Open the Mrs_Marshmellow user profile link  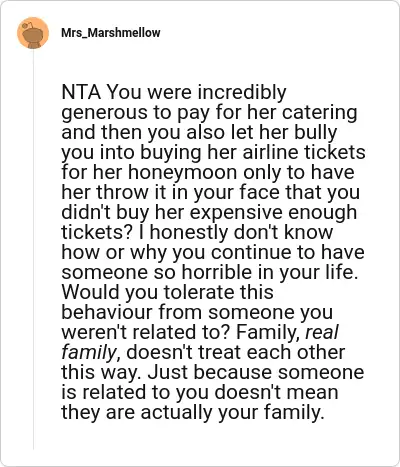pos(111,33)
